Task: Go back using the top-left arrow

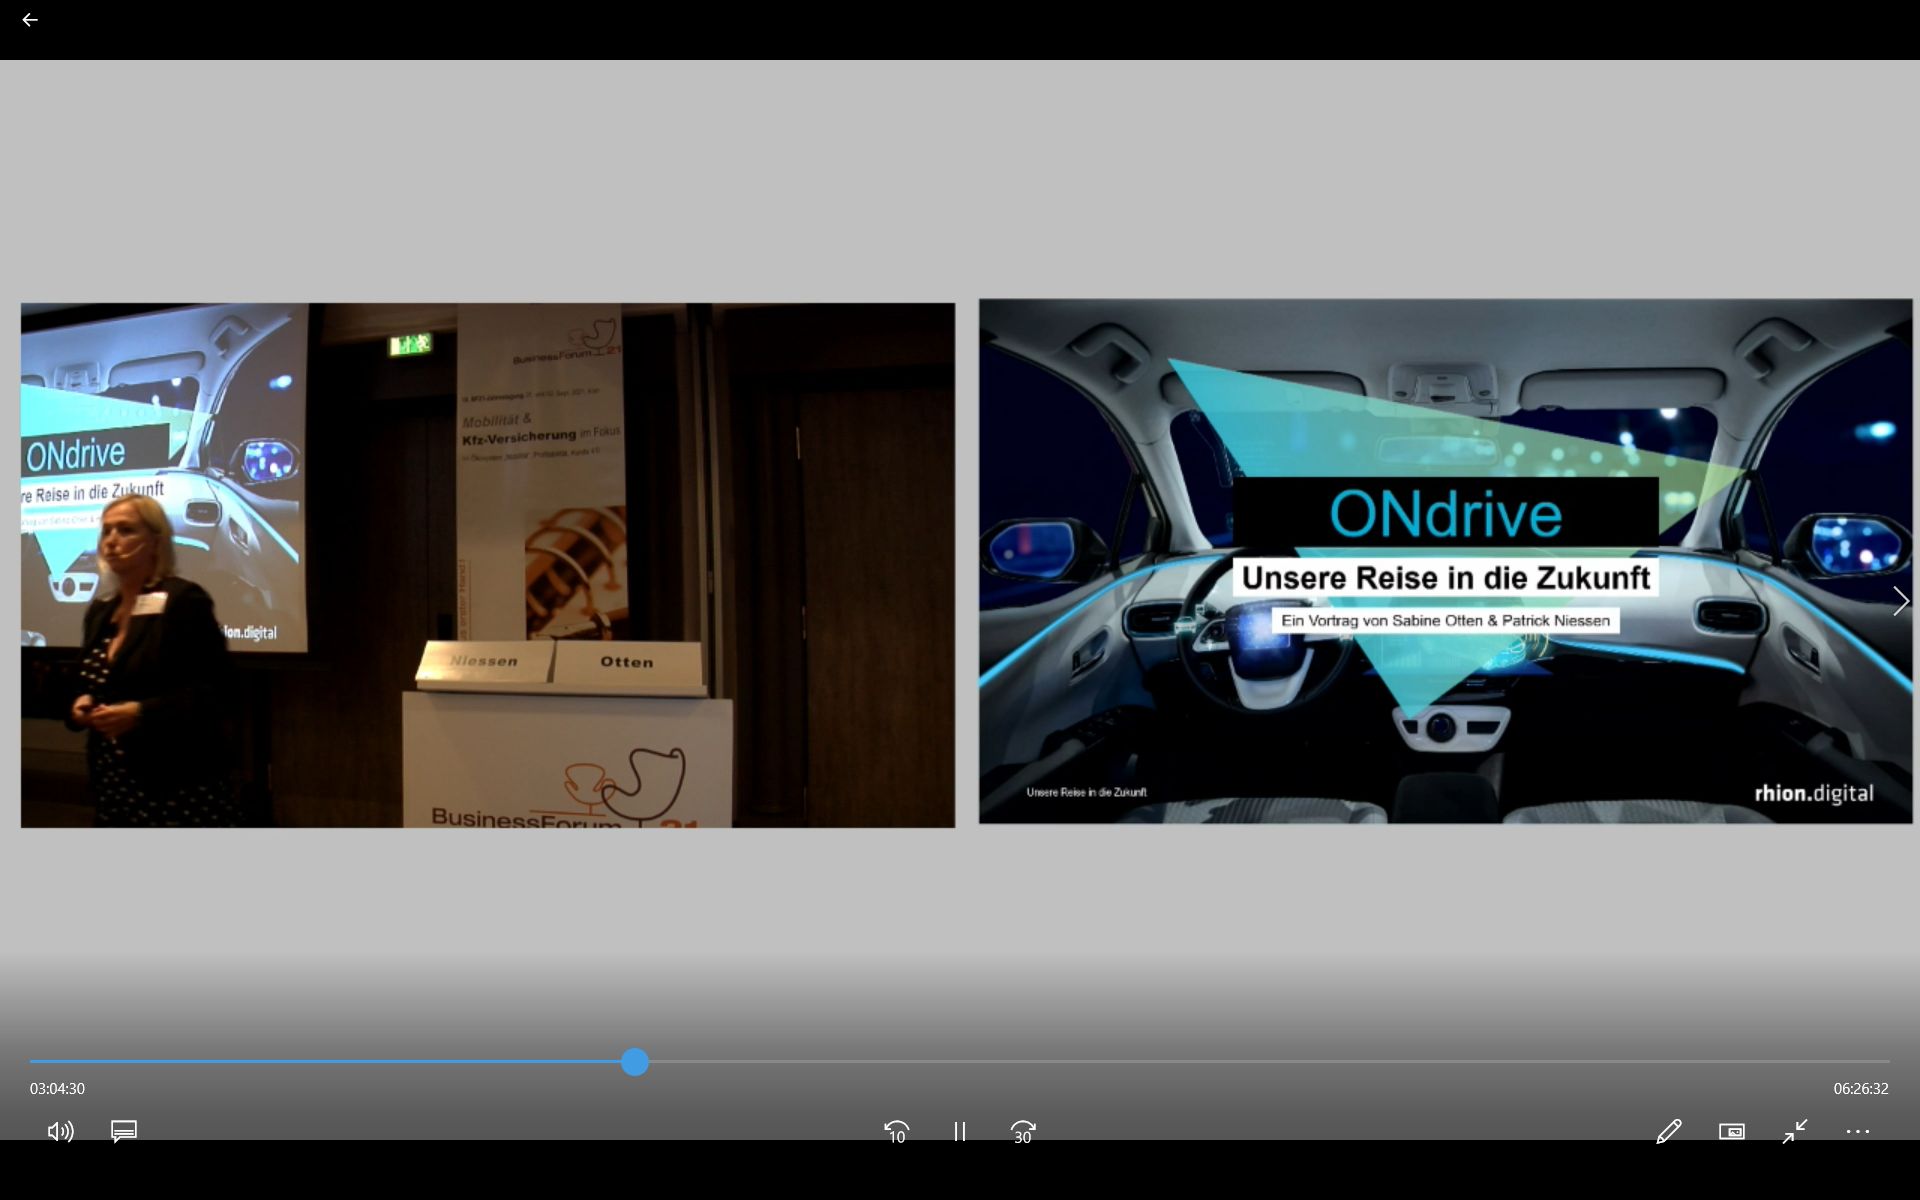Action: (x=30, y=20)
